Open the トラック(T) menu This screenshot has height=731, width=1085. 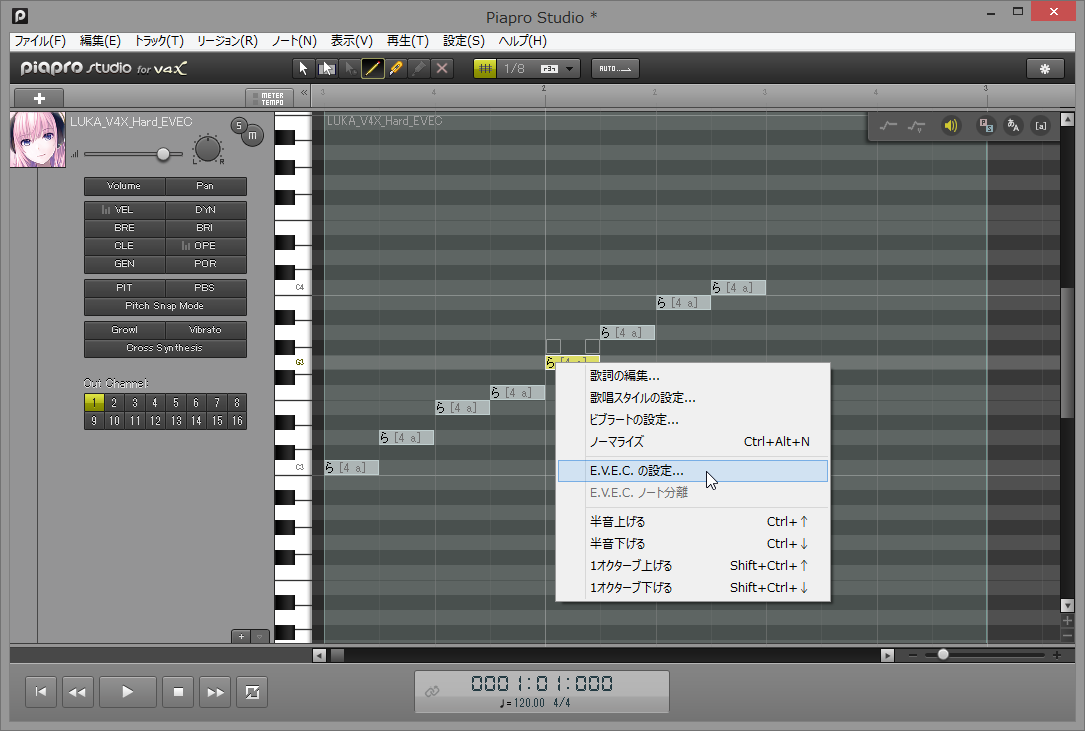159,41
